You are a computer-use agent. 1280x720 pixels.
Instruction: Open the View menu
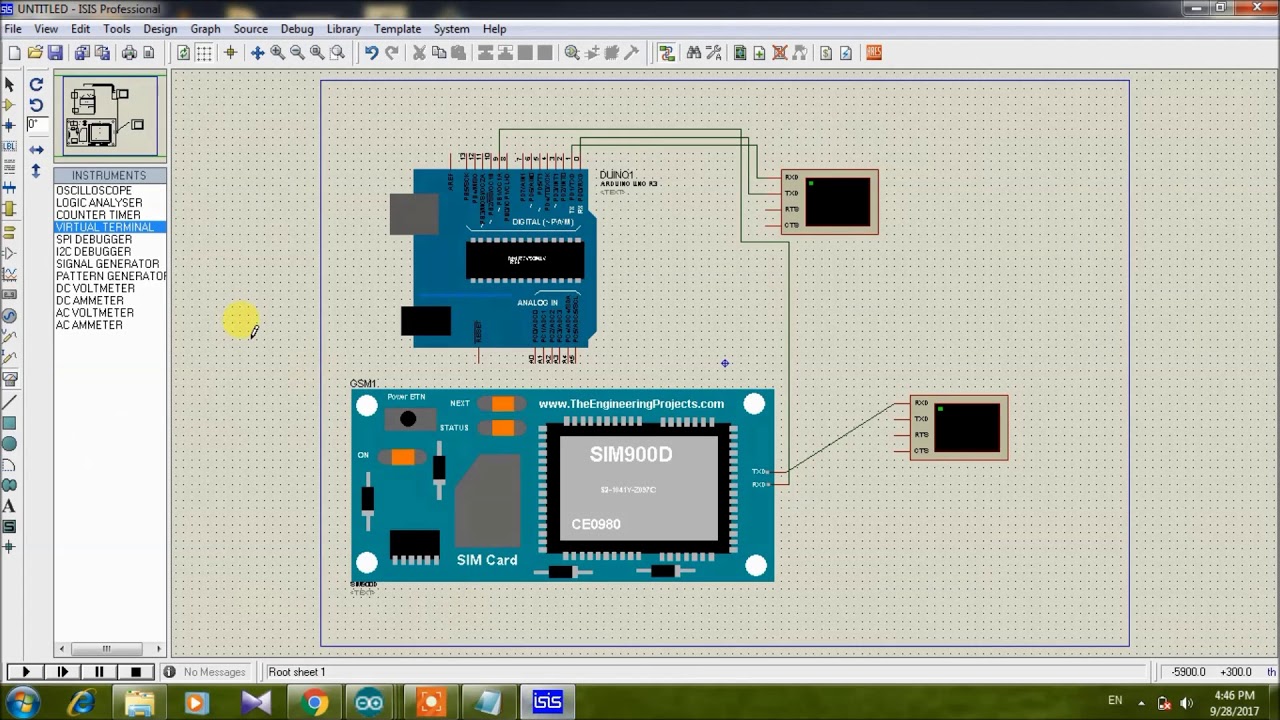coord(46,29)
